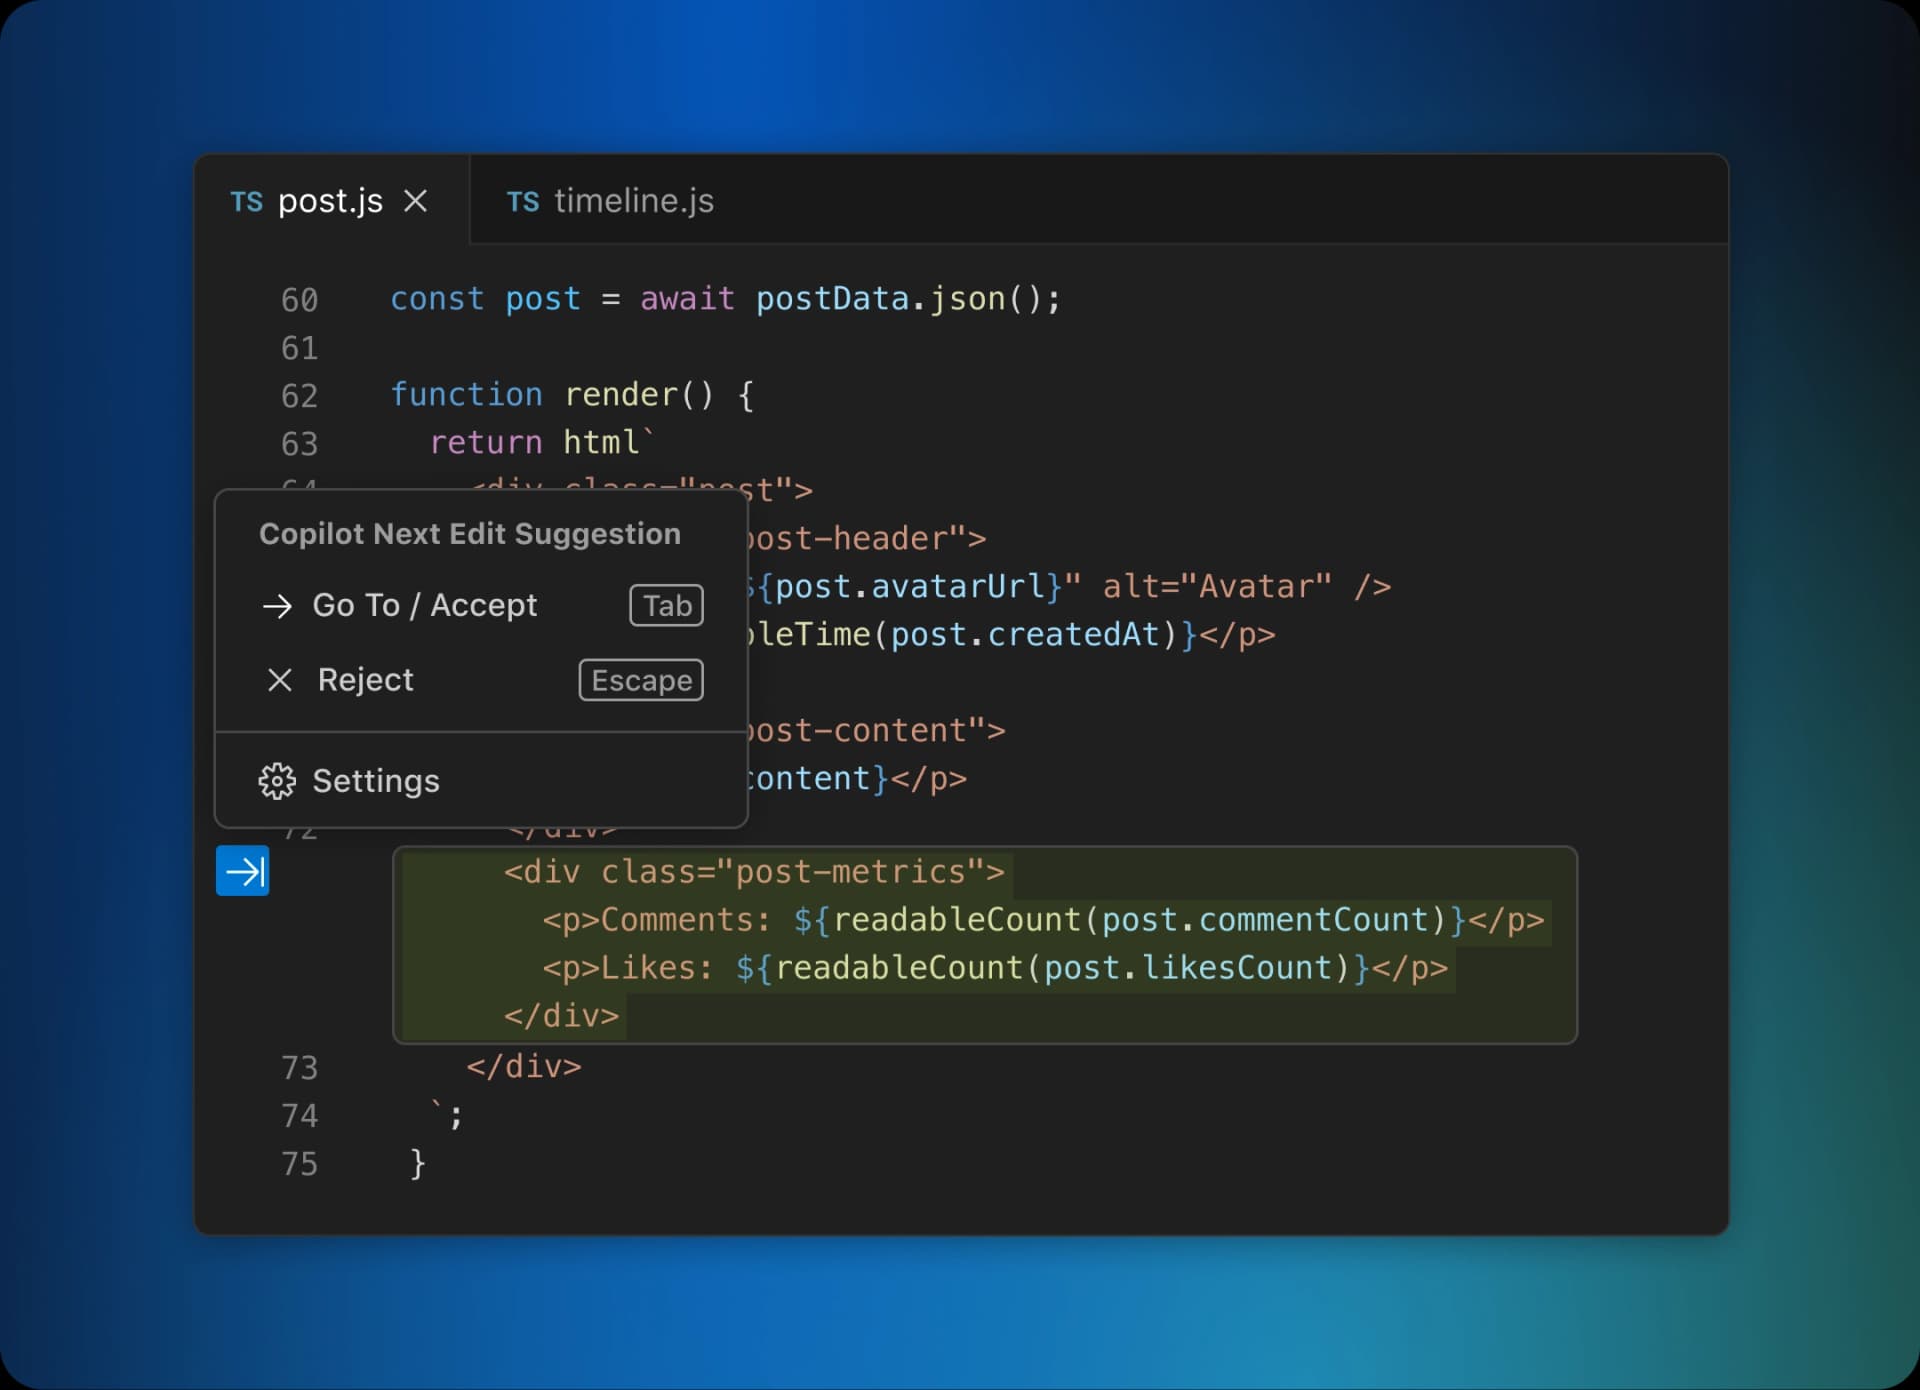Screen dimensions: 1920x1390
Task: Click the blue next-edit suggestion gutter arrow
Action: tap(241, 871)
